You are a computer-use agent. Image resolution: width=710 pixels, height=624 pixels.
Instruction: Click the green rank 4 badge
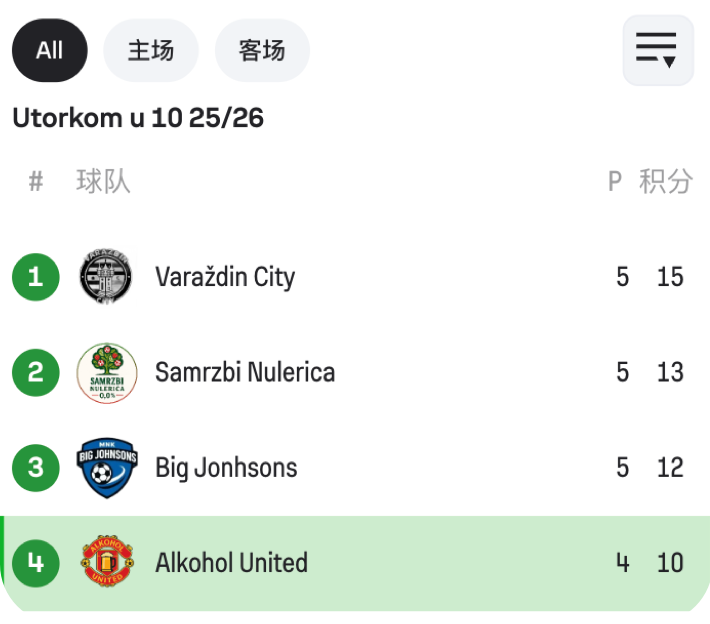pyautogui.click(x=36, y=563)
